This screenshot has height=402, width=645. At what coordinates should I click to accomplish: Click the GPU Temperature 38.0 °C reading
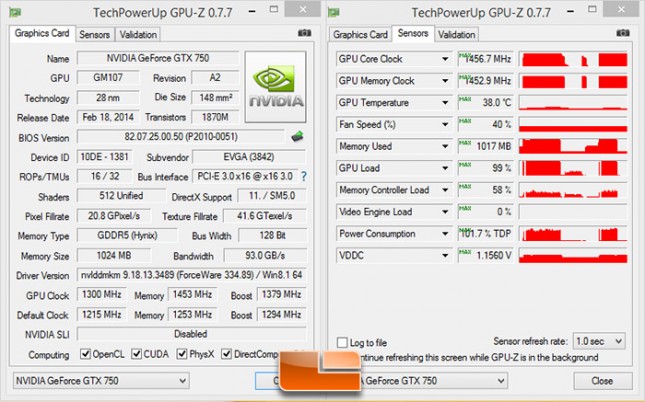pos(486,102)
